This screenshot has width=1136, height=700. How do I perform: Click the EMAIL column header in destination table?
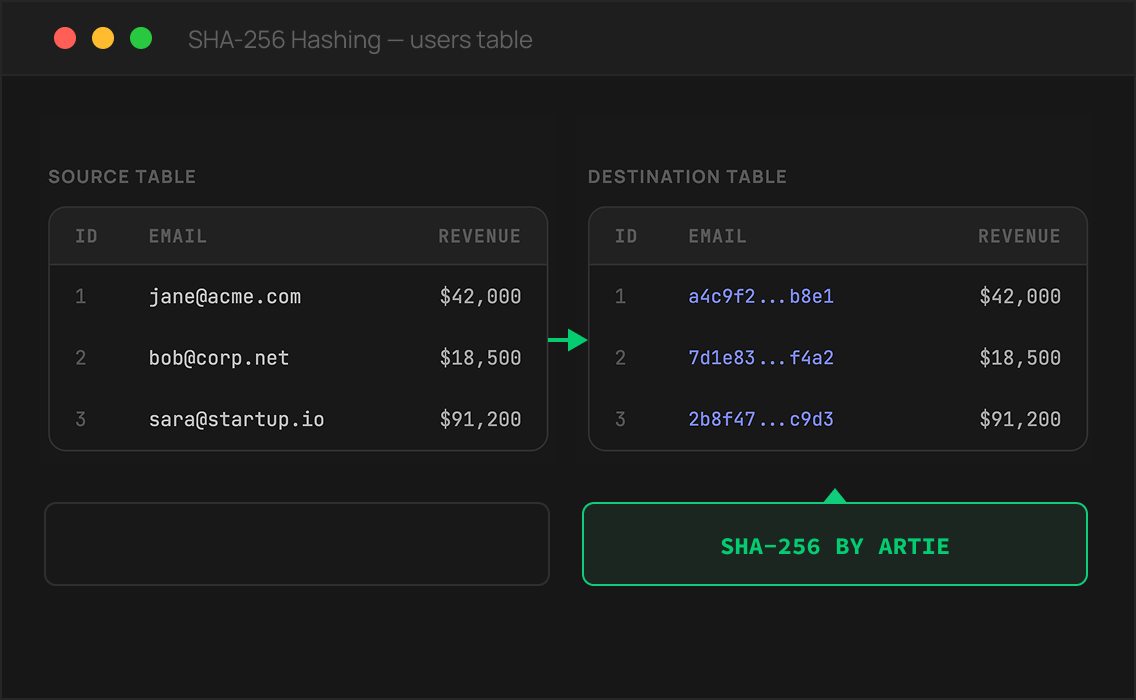click(717, 236)
